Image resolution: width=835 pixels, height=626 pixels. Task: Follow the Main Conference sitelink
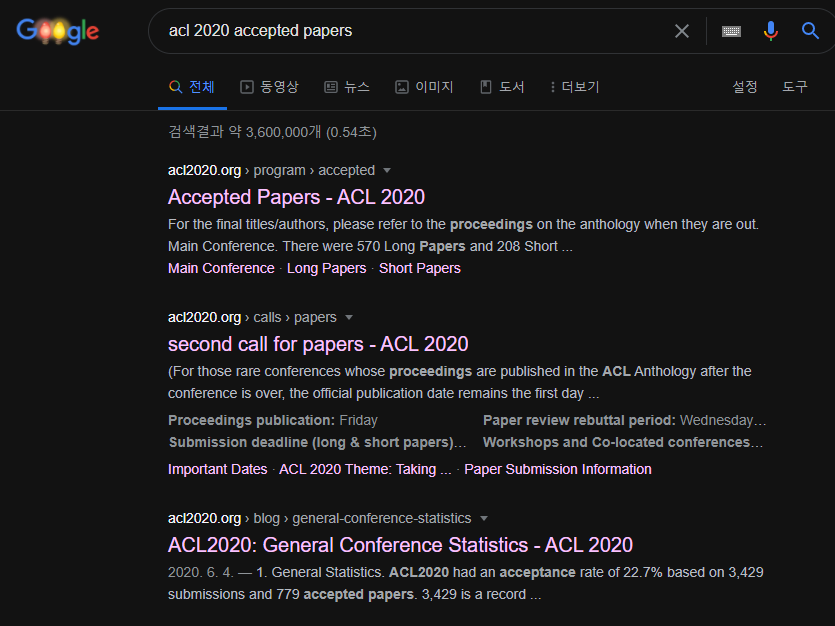click(x=221, y=268)
